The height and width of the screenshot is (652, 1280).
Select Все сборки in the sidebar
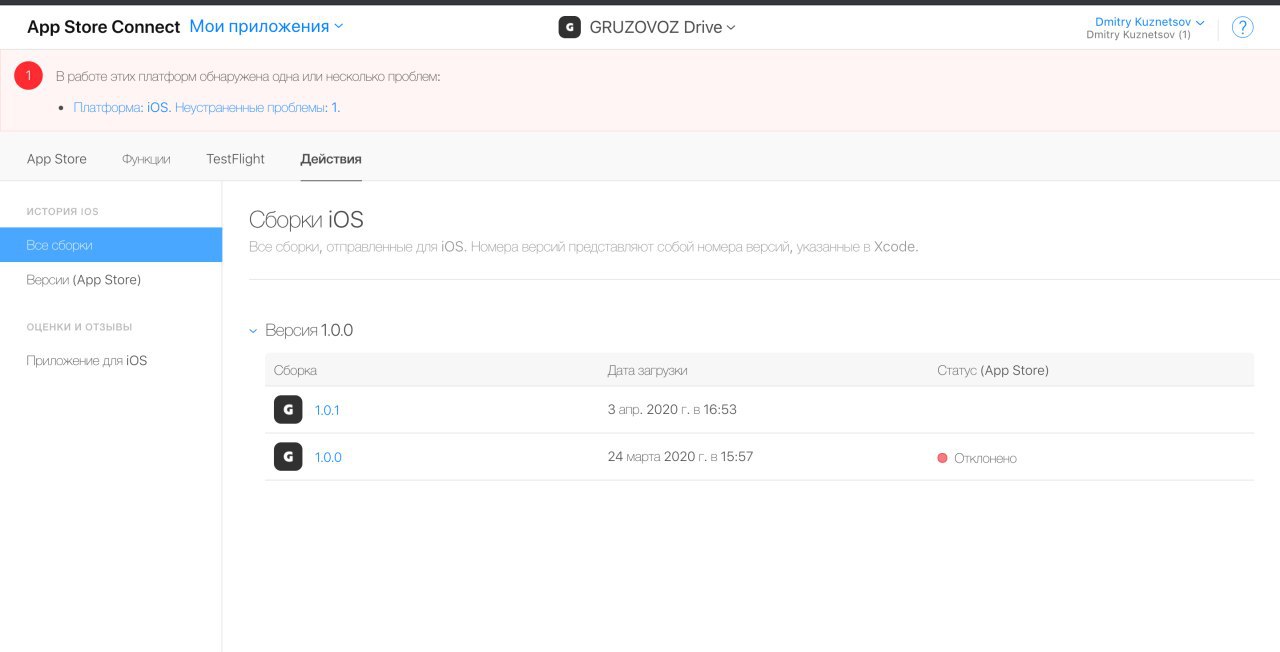[x=111, y=245]
